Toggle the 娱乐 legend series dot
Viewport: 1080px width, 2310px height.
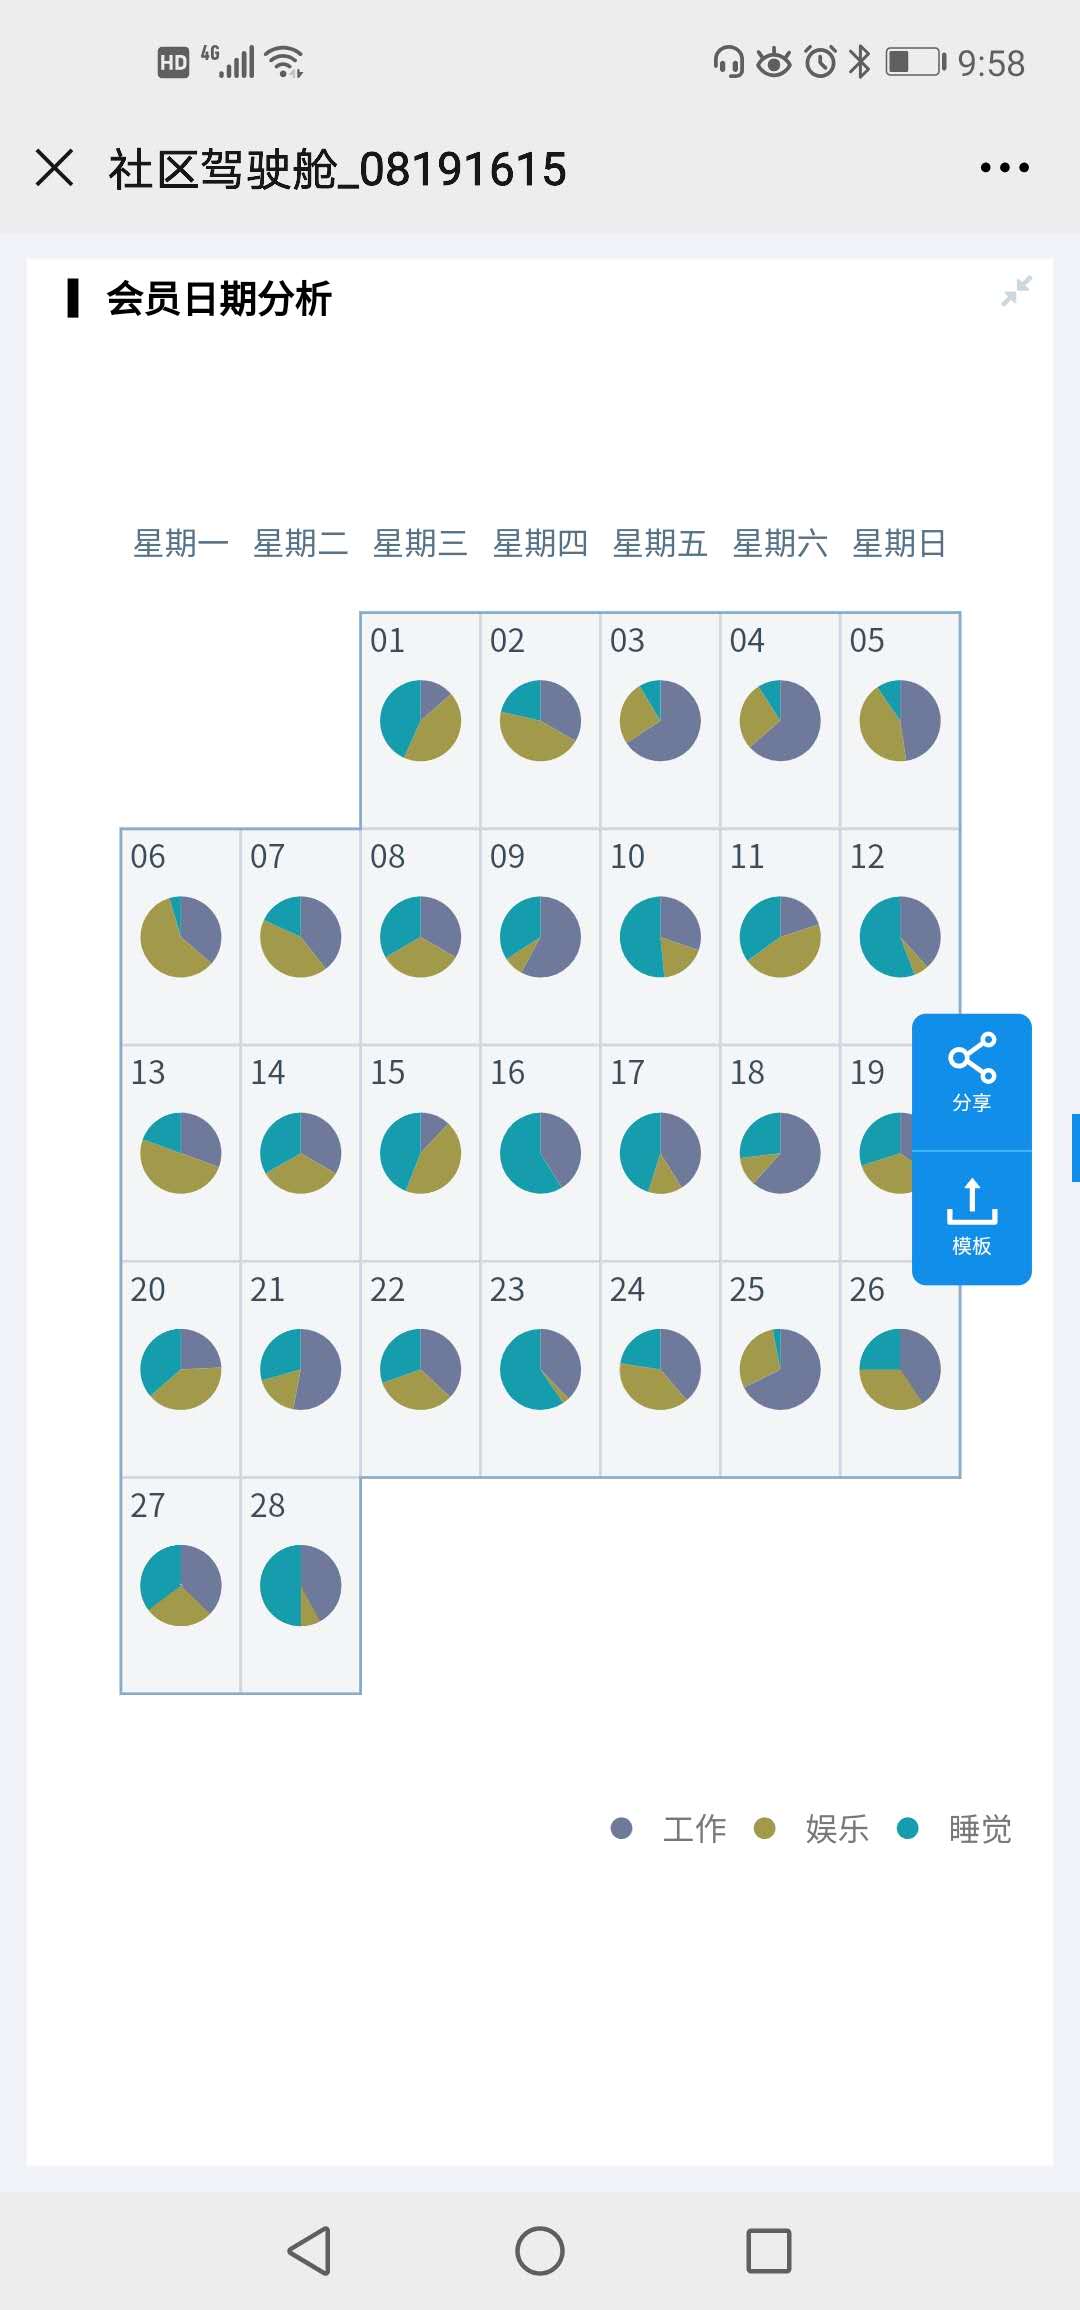point(765,1829)
